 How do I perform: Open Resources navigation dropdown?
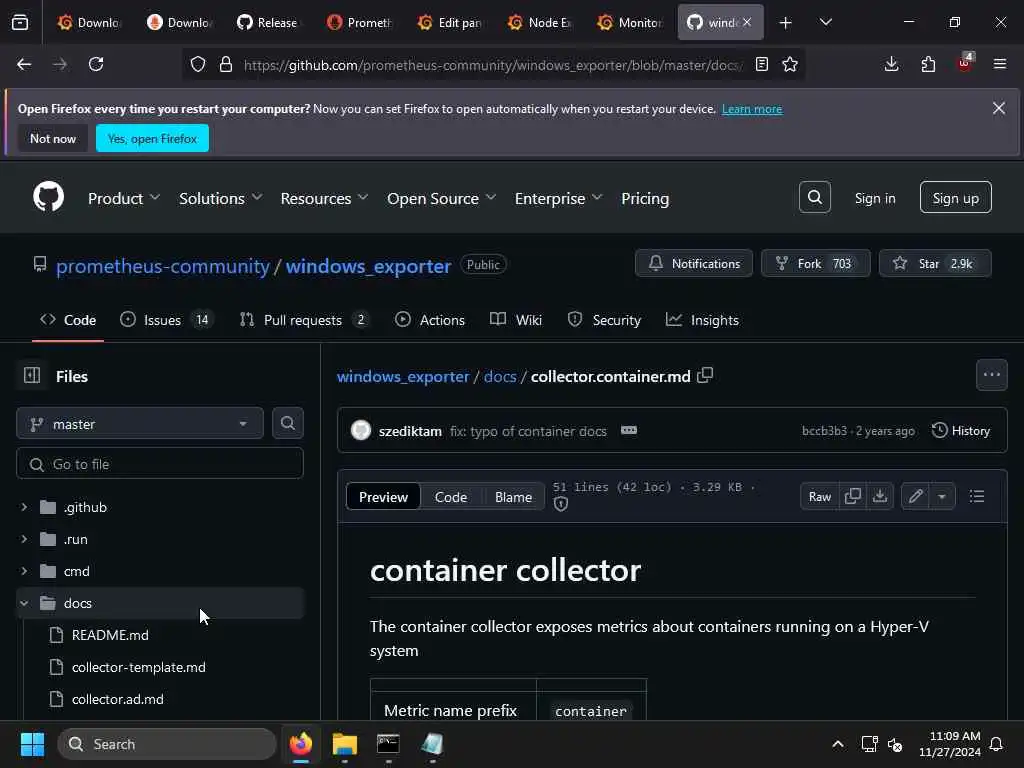pos(324,198)
